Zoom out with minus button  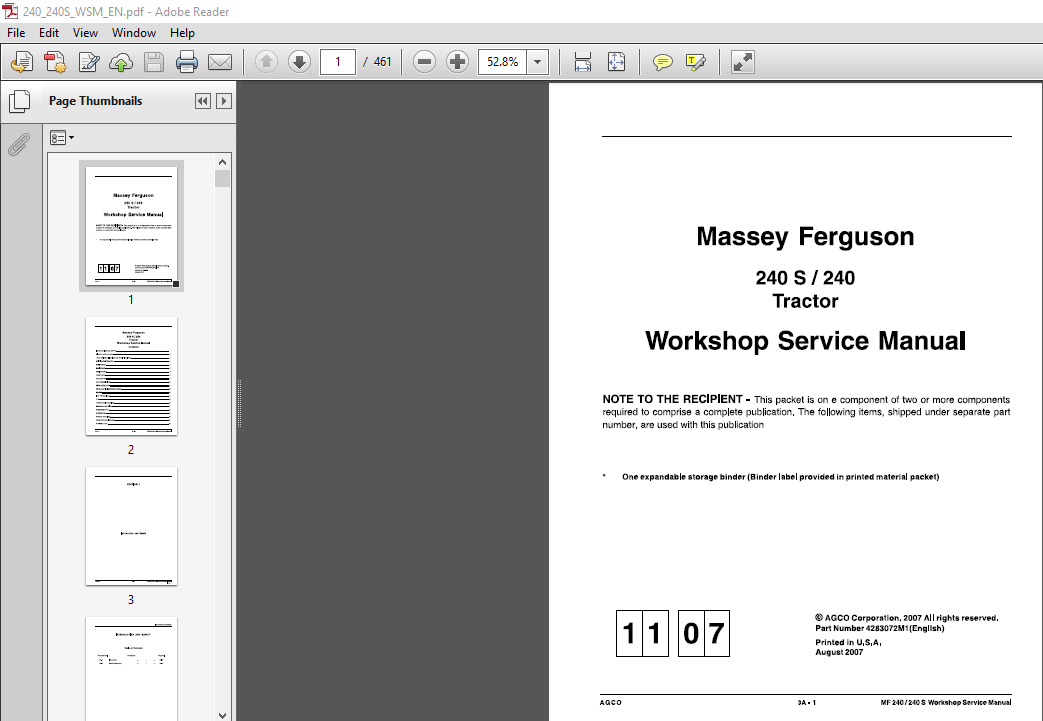pyautogui.click(x=424, y=62)
